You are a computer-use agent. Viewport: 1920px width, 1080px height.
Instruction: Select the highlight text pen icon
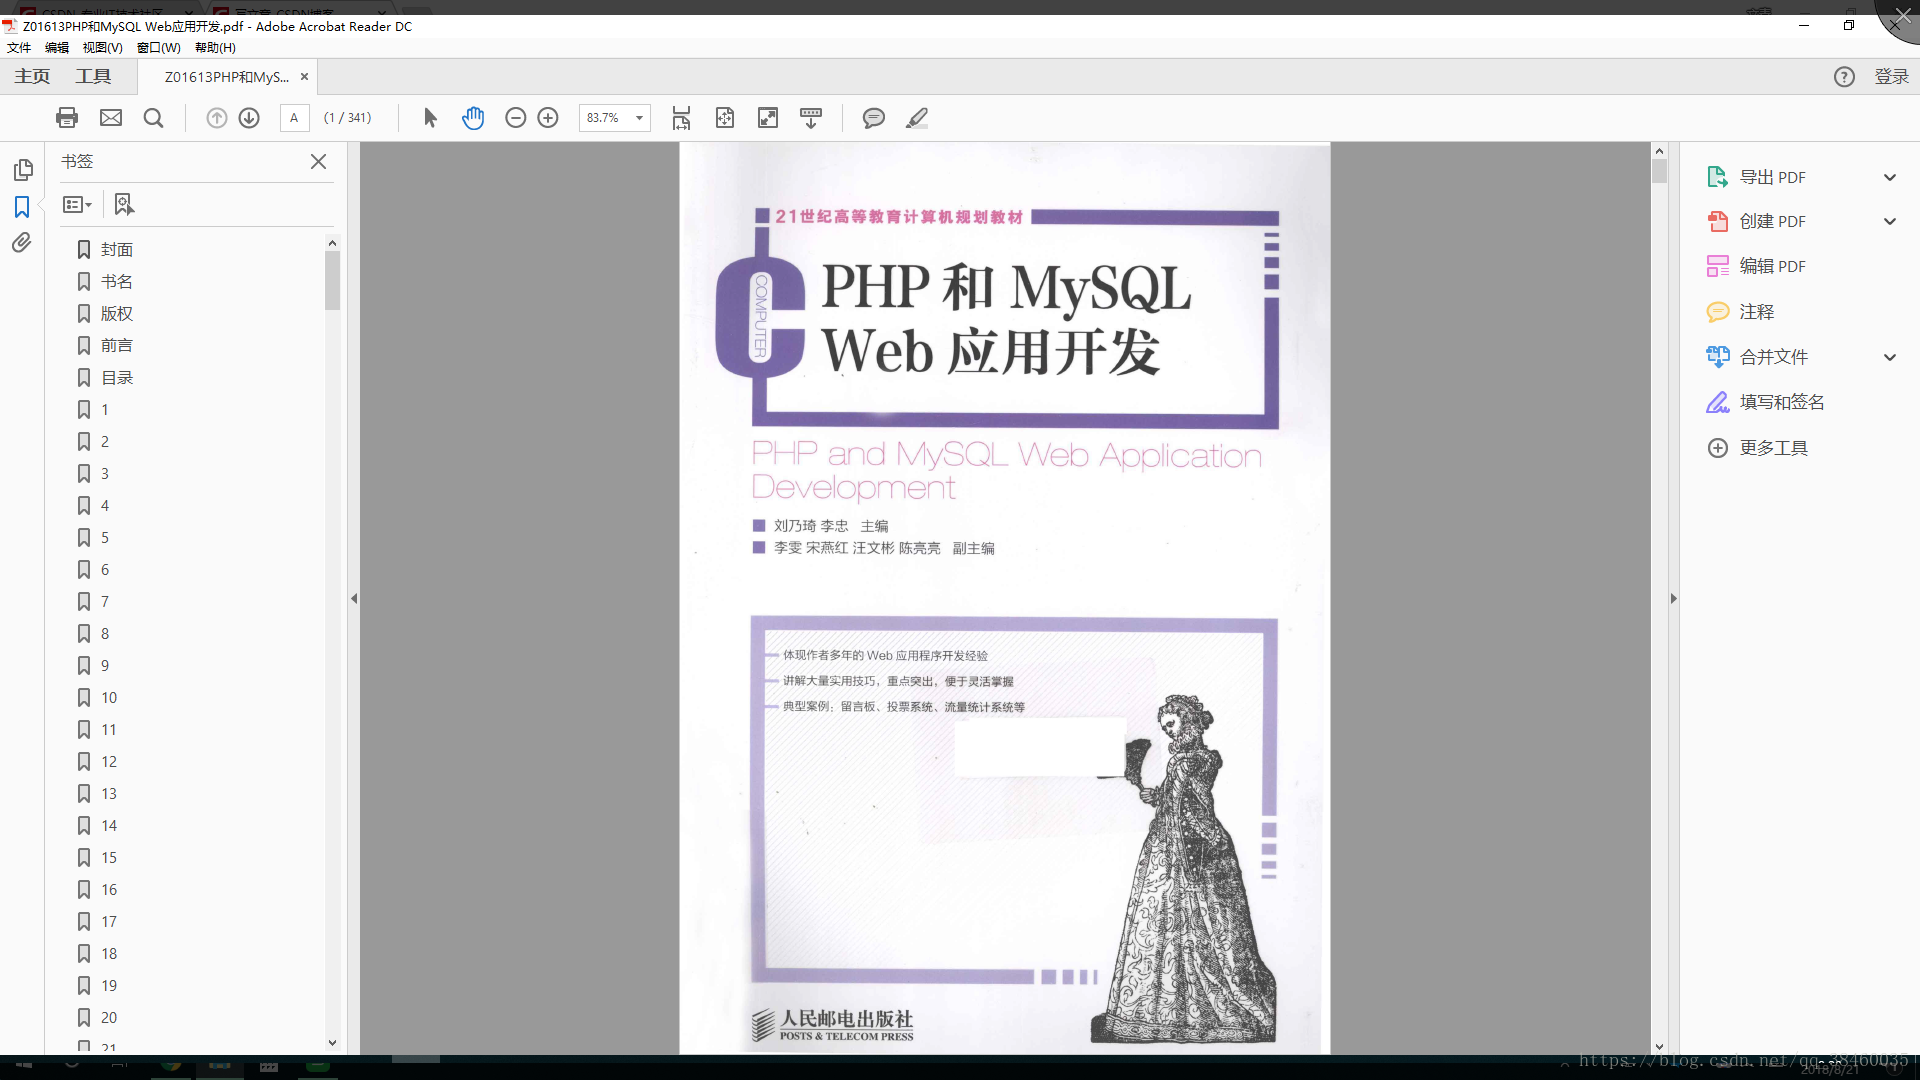(x=917, y=118)
